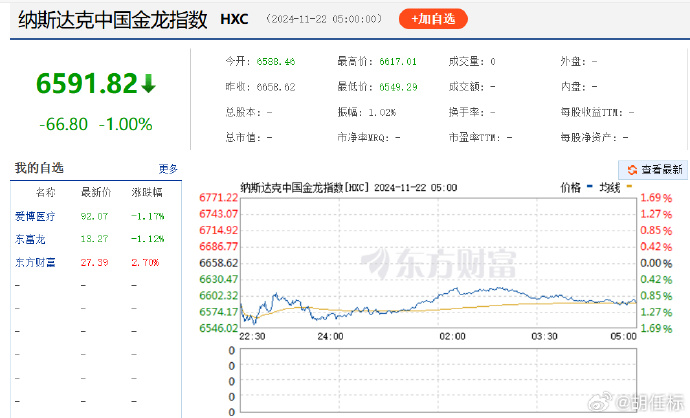The height and width of the screenshot is (418, 690).
Task: Click the 05:00 time axis label
Action: [623, 337]
